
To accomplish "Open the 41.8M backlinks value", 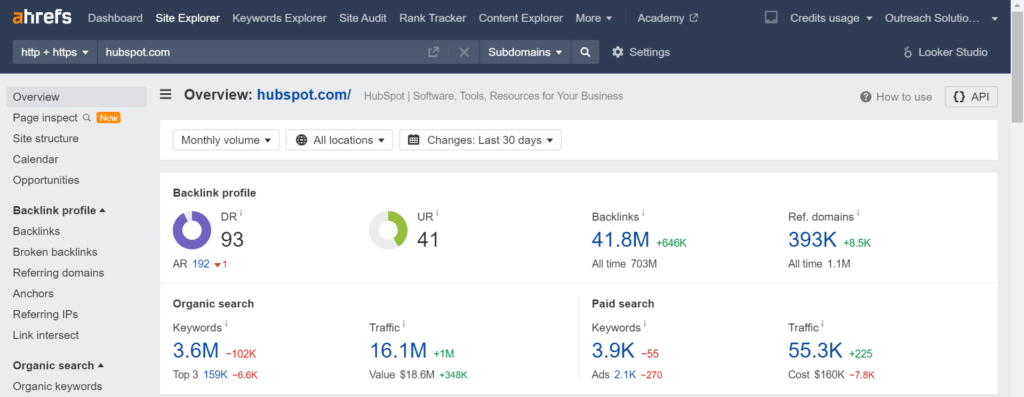I will point(620,240).
